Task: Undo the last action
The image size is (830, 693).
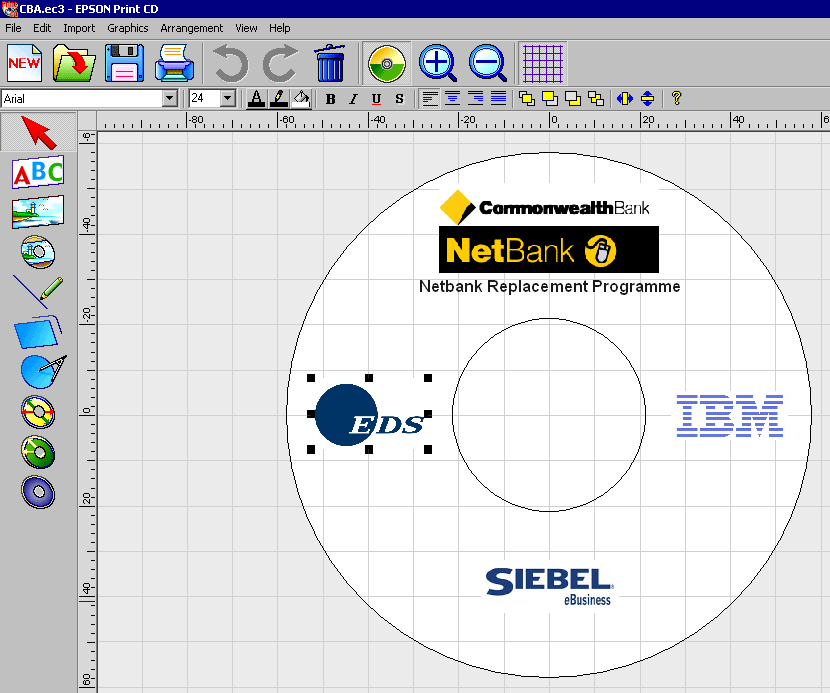Action: point(231,64)
